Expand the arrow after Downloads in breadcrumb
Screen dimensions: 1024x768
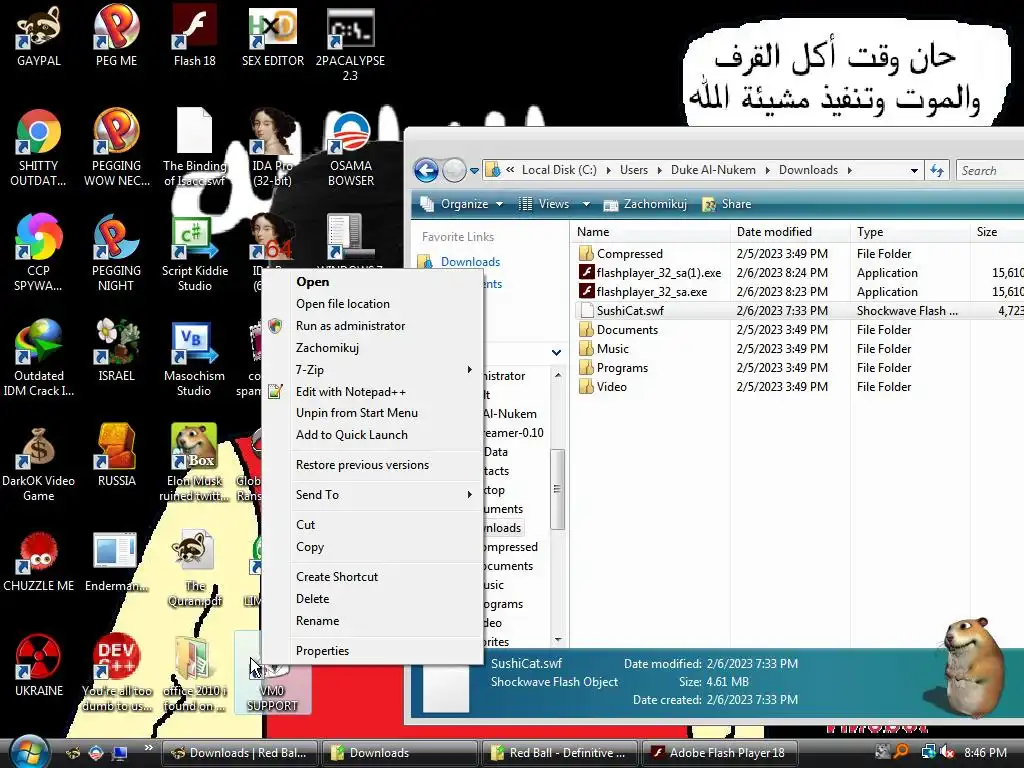pyautogui.click(x=850, y=170)
